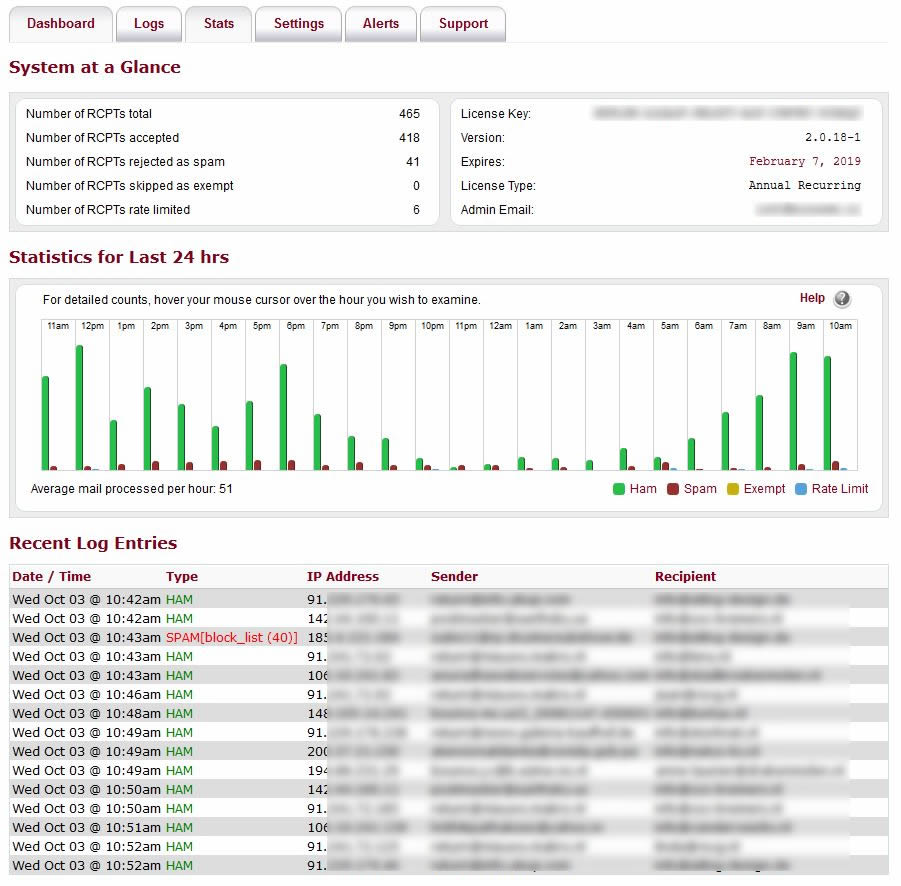The image size is (901, 886).
Task: Open the Stats tab
Action: tap(218, 24)
